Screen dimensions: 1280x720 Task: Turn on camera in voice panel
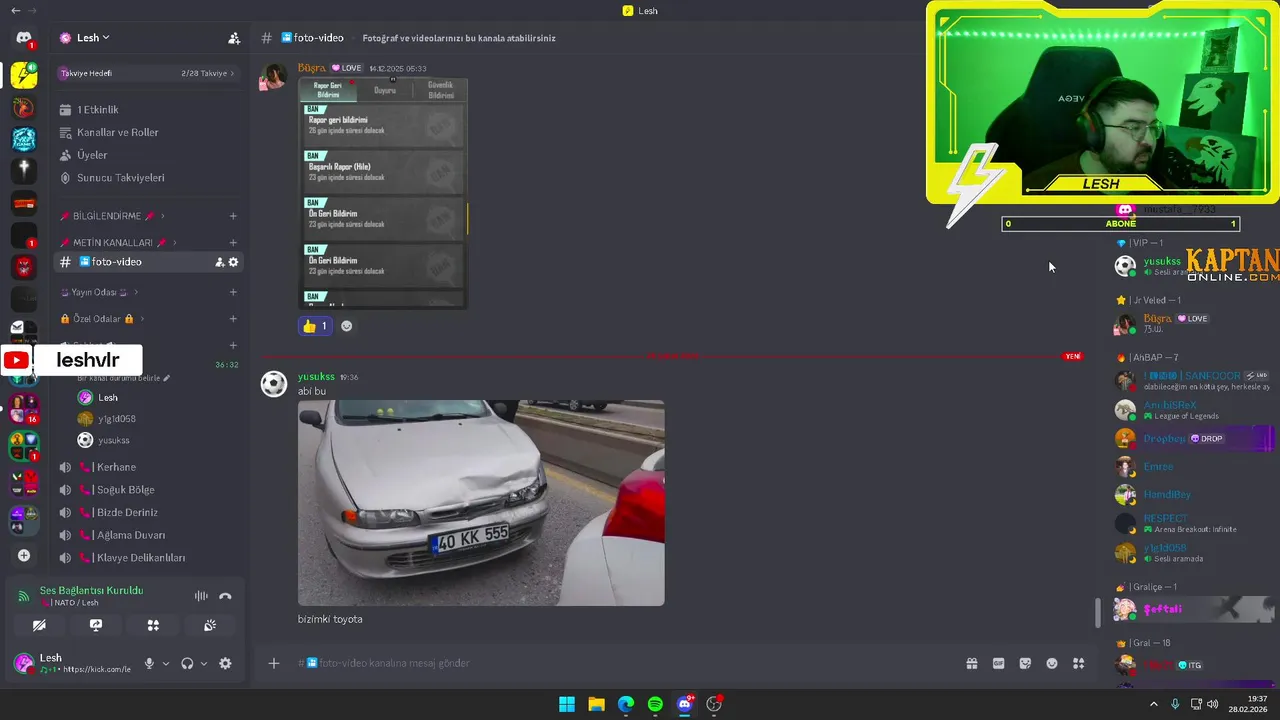coord(39,625)
